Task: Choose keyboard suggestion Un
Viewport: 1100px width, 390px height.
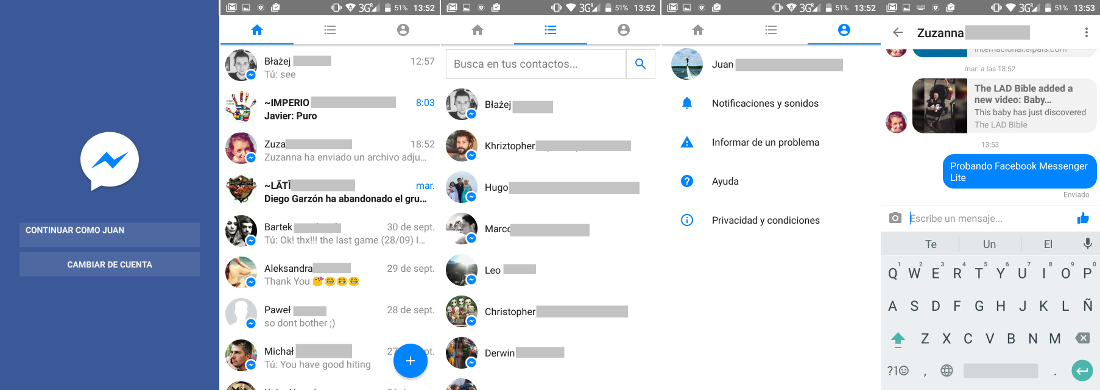Action: 989,244
